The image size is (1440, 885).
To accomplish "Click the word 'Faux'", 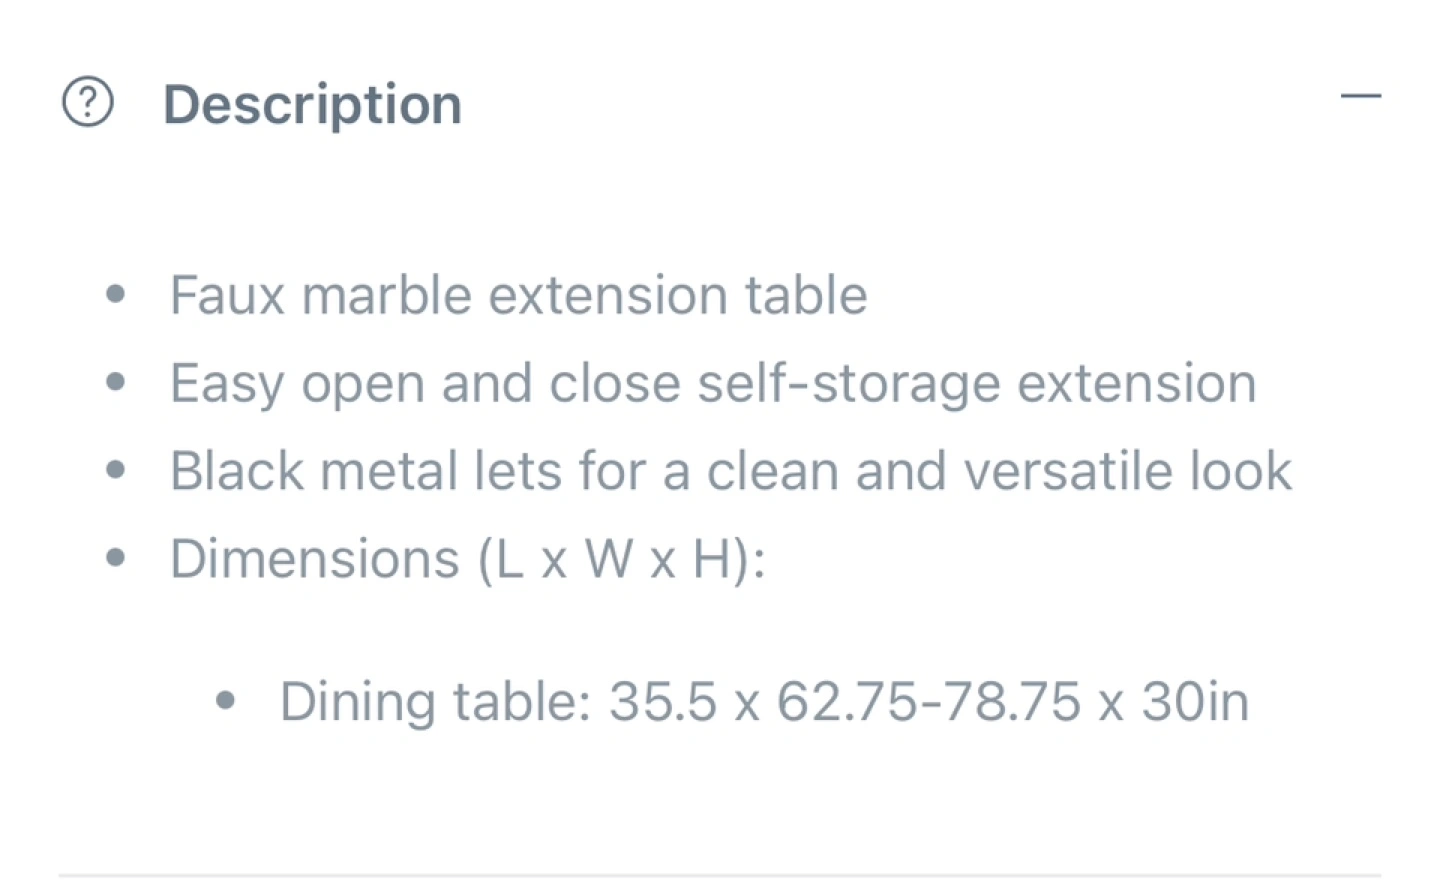I will [228, 295].
